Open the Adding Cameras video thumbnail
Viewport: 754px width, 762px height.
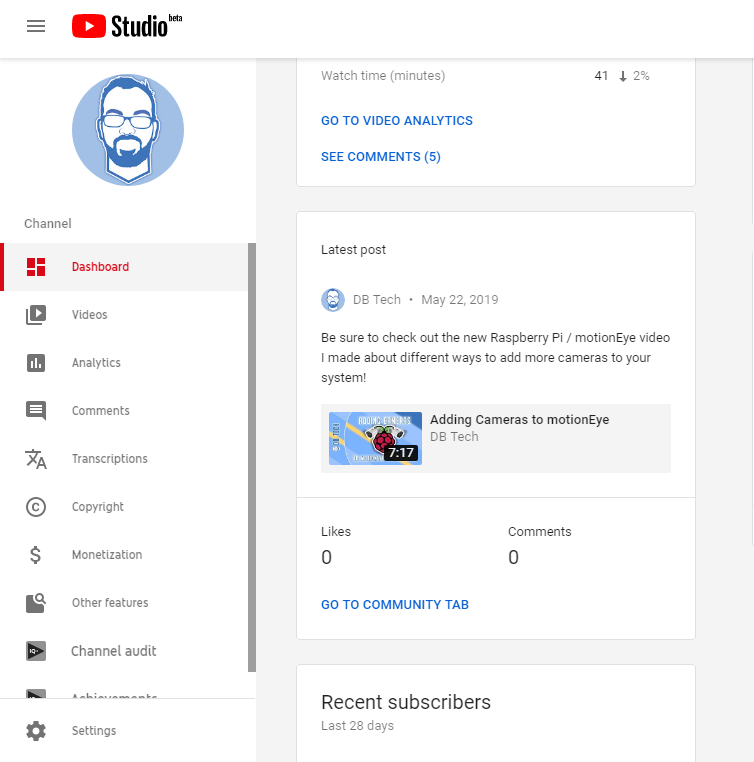tap(375, 438)
